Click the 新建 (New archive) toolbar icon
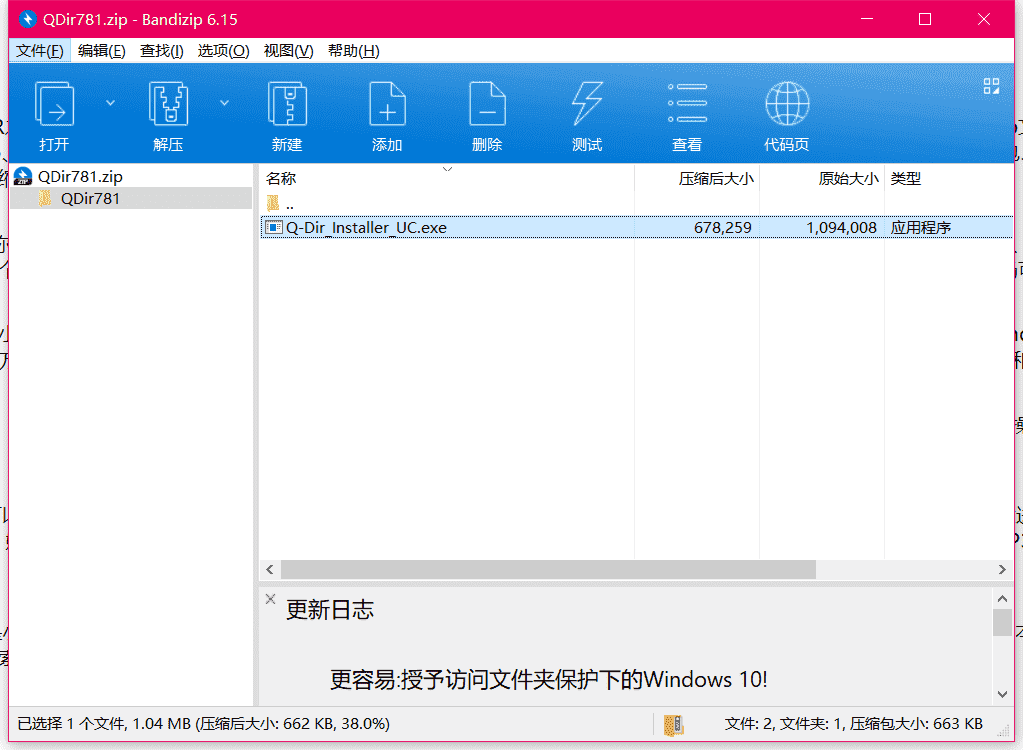This screenshot has height=750, width=1023. pyautogui.click(x=287, y=104)
